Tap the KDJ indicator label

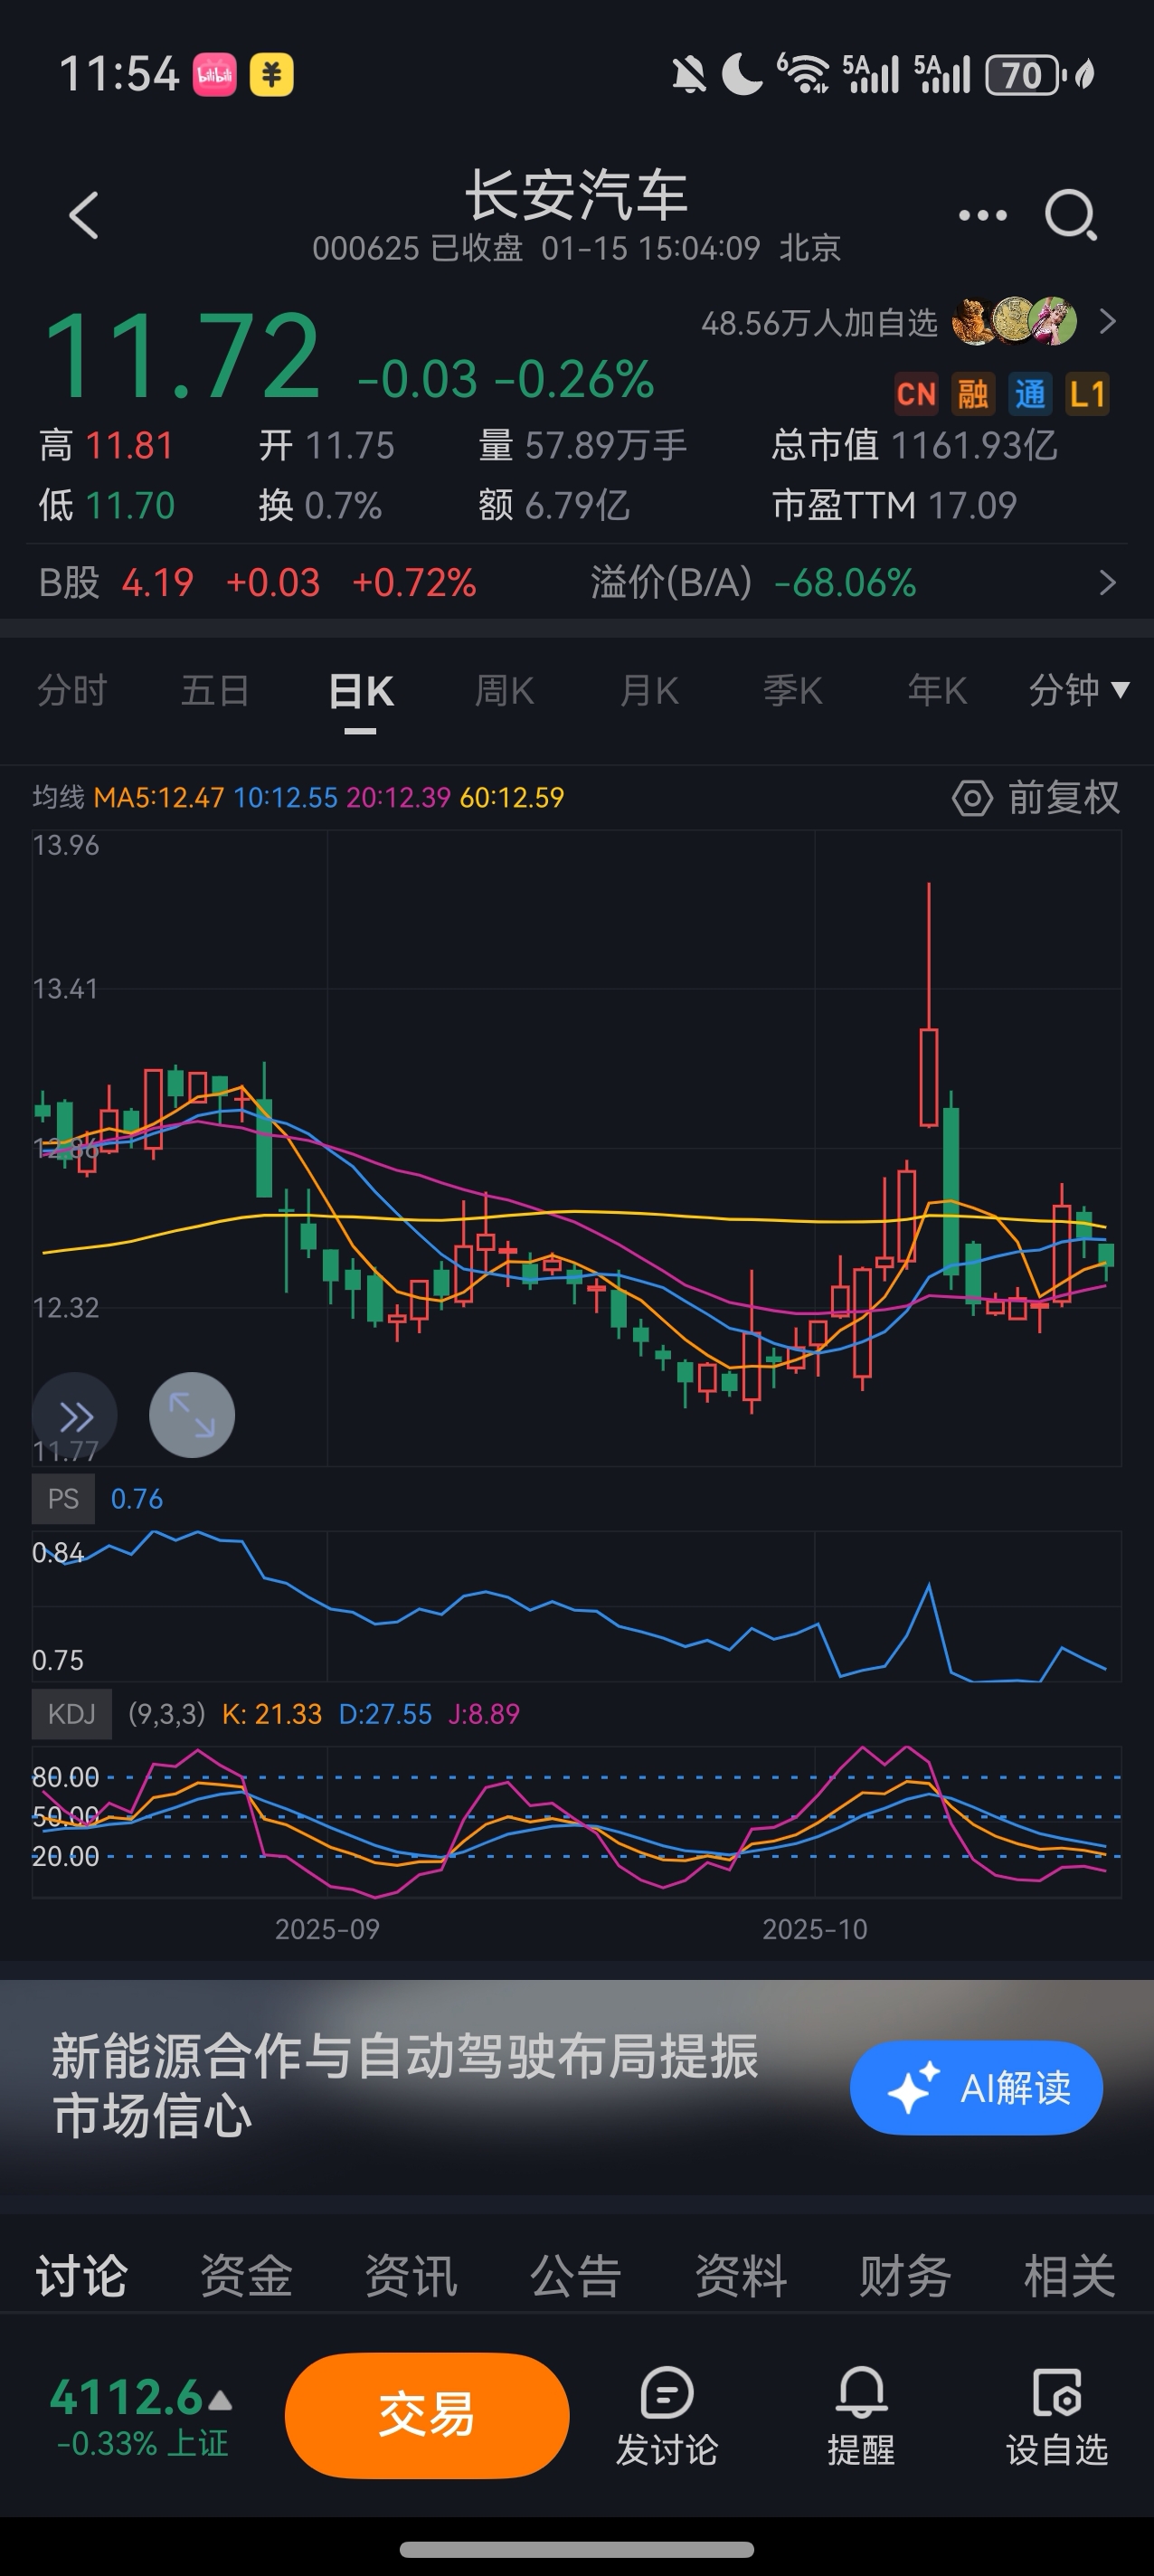point(71,1714)
